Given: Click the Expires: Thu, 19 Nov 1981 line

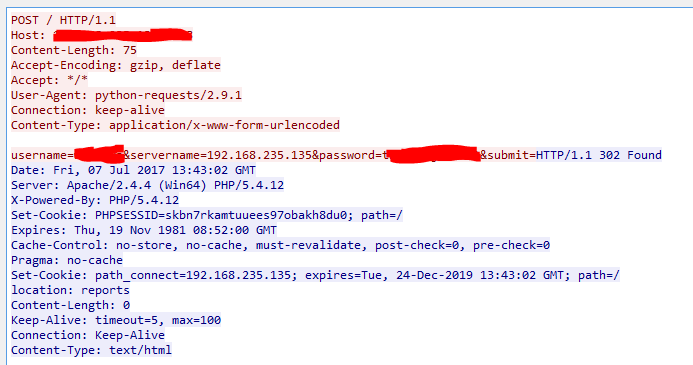Looking at the screenshot, I should tap(144, 231).
